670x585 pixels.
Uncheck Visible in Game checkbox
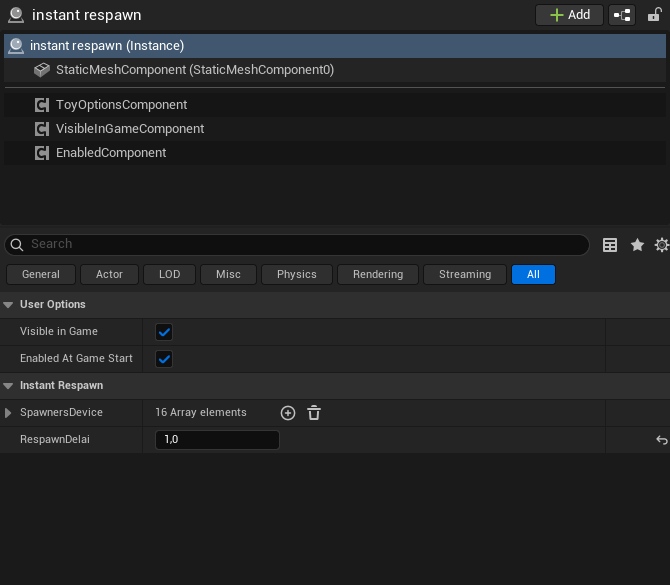165,332
